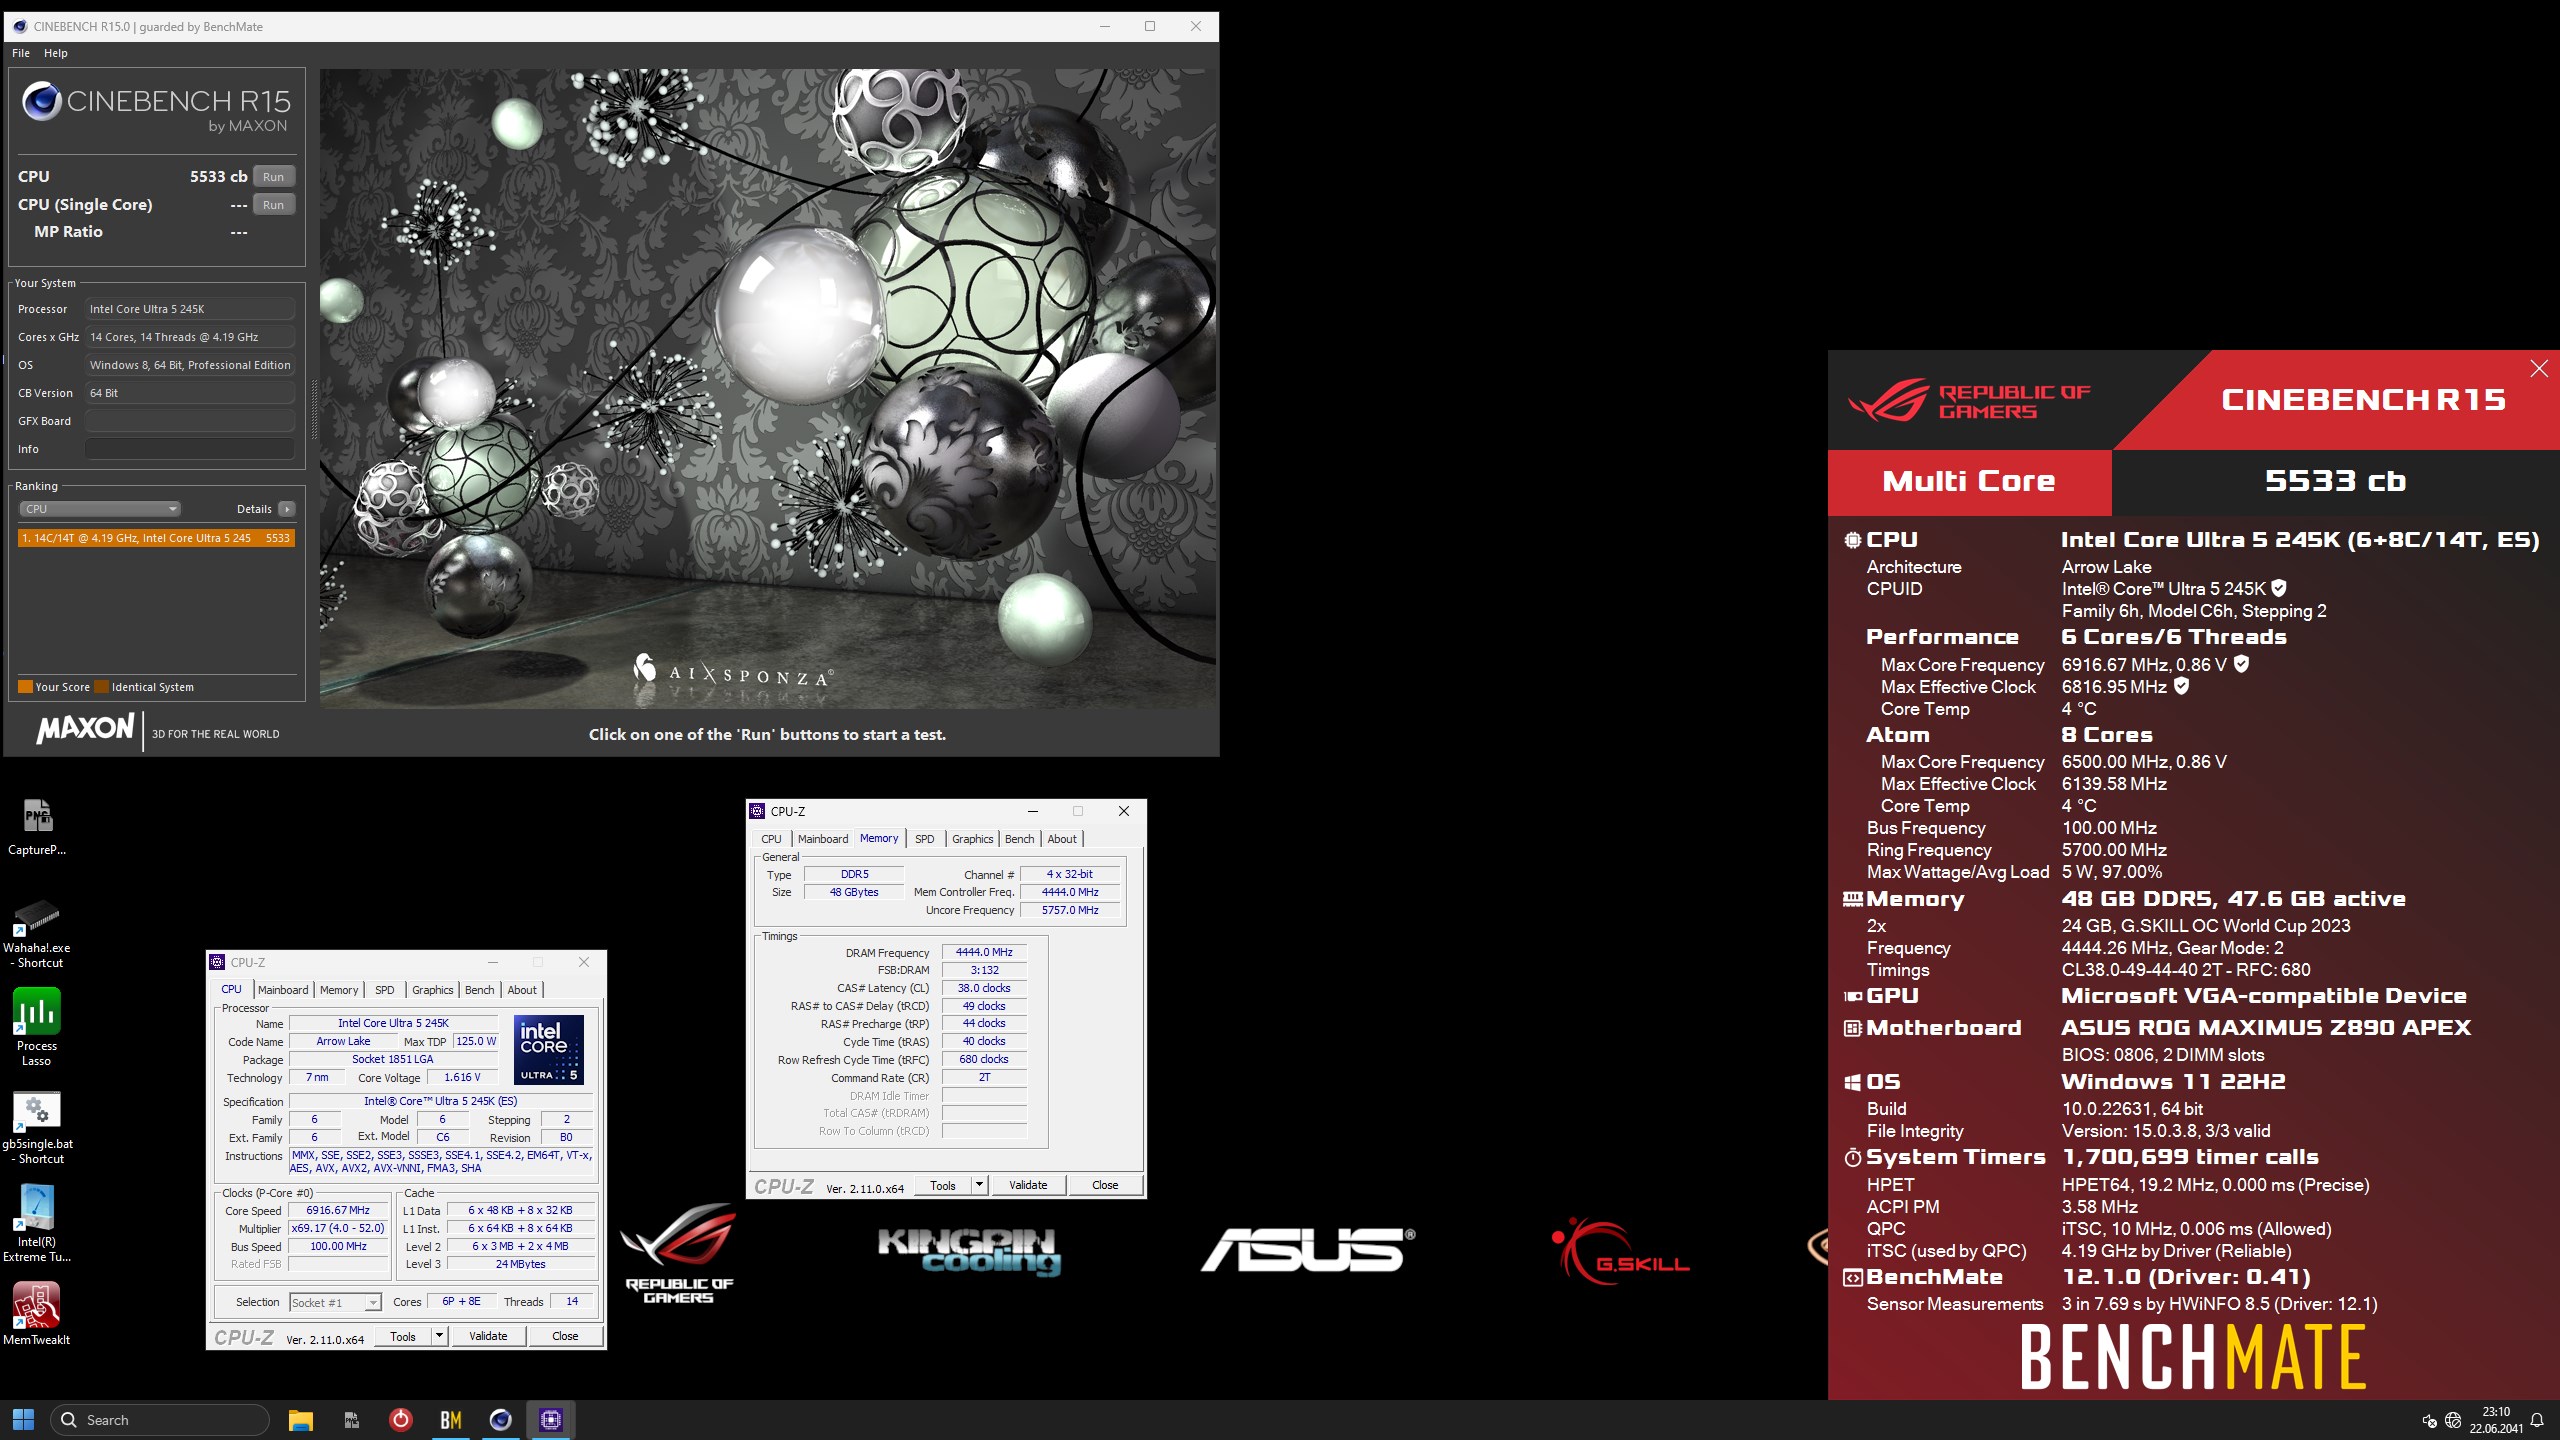Open the File menu in Cinebench

tap(21, 53)
